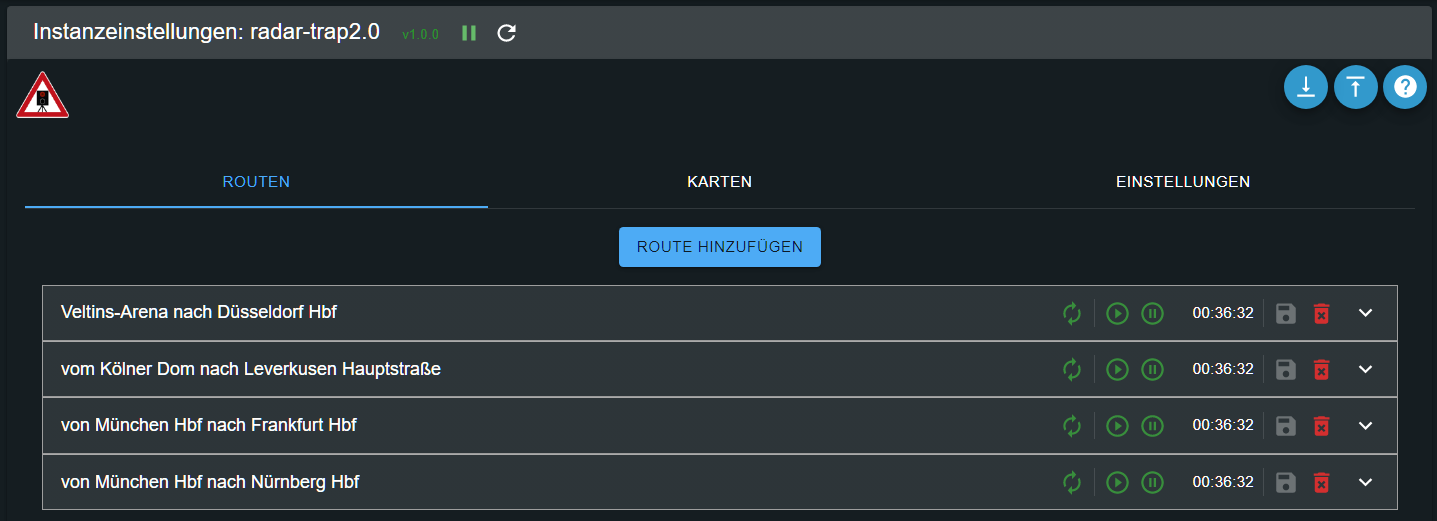Save the Kölner Dom nach Leverkusen route
1437x521 pixels.
click(x=1286, y=369)
